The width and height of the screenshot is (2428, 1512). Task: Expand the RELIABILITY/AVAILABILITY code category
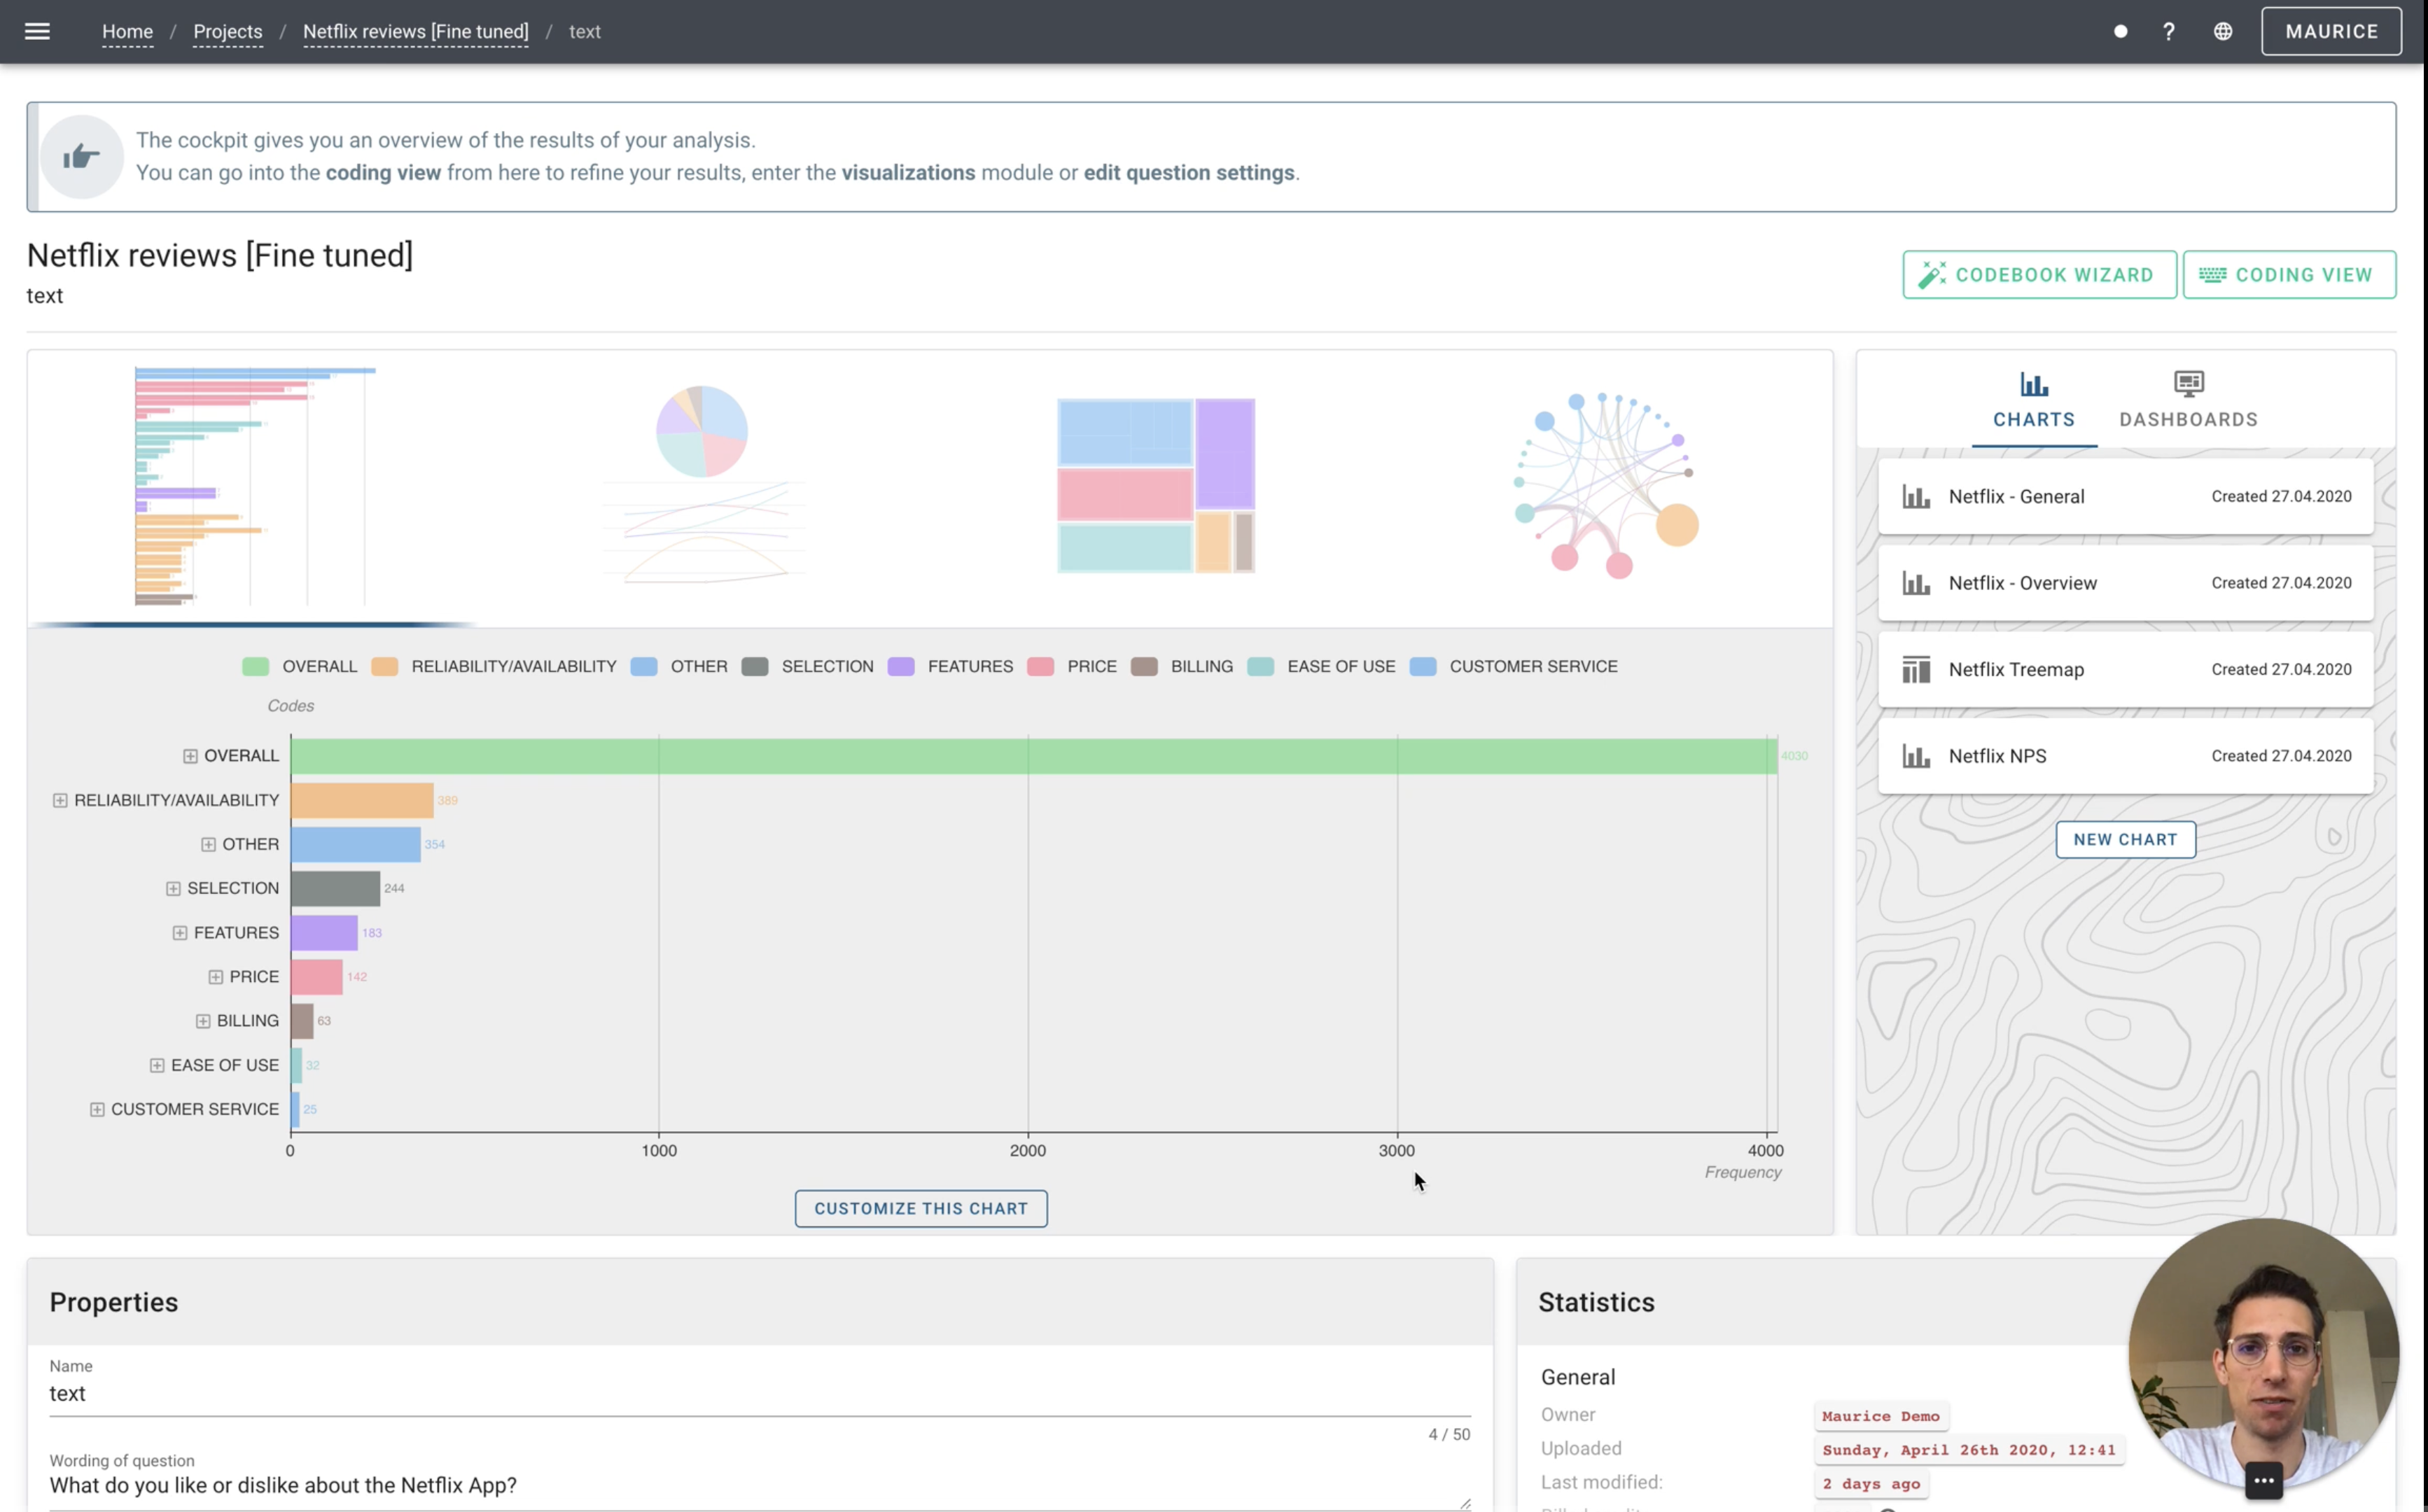(60, 800)
